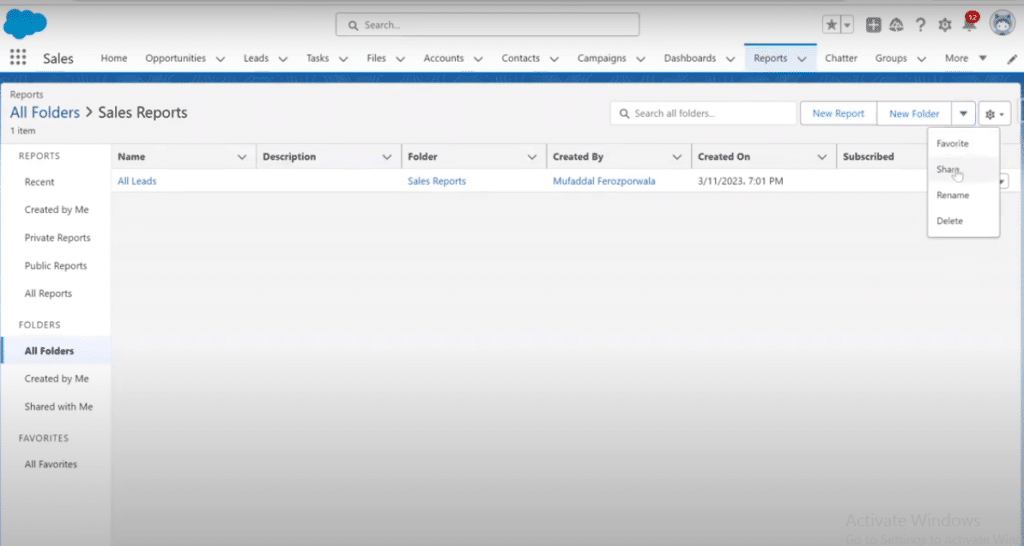Open Created On column chevron
The image size is (1024, 546).
tap(822, 157)
